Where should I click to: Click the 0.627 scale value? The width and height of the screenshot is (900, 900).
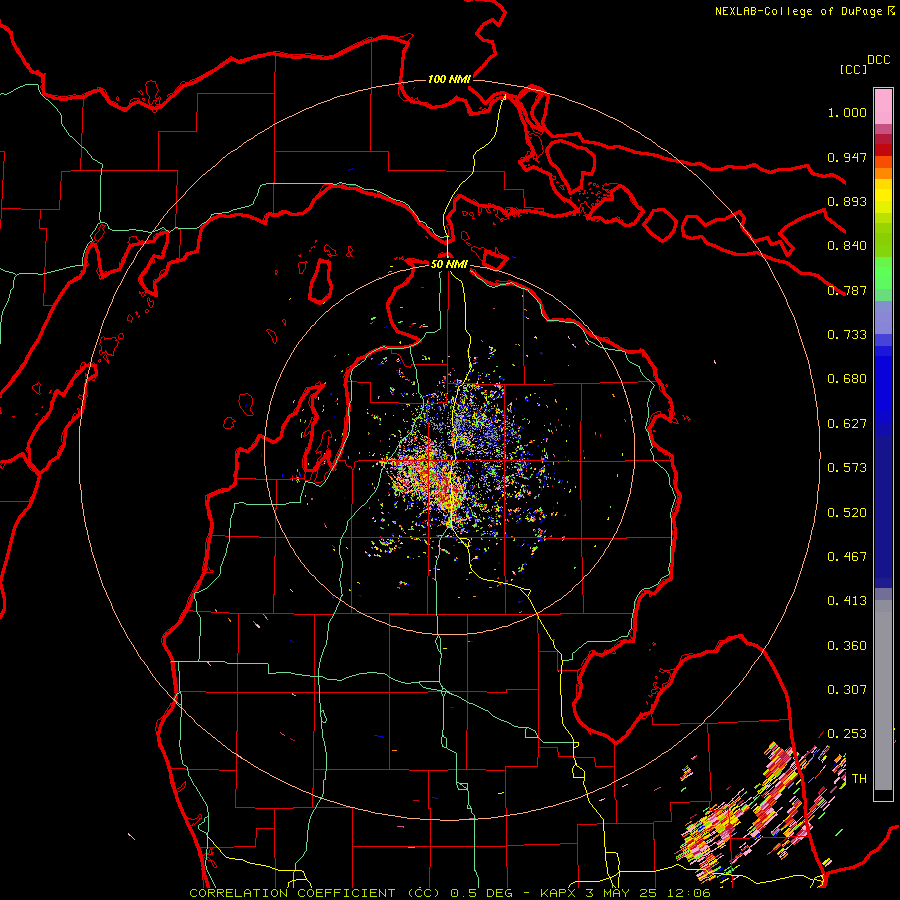click(847, 424)
